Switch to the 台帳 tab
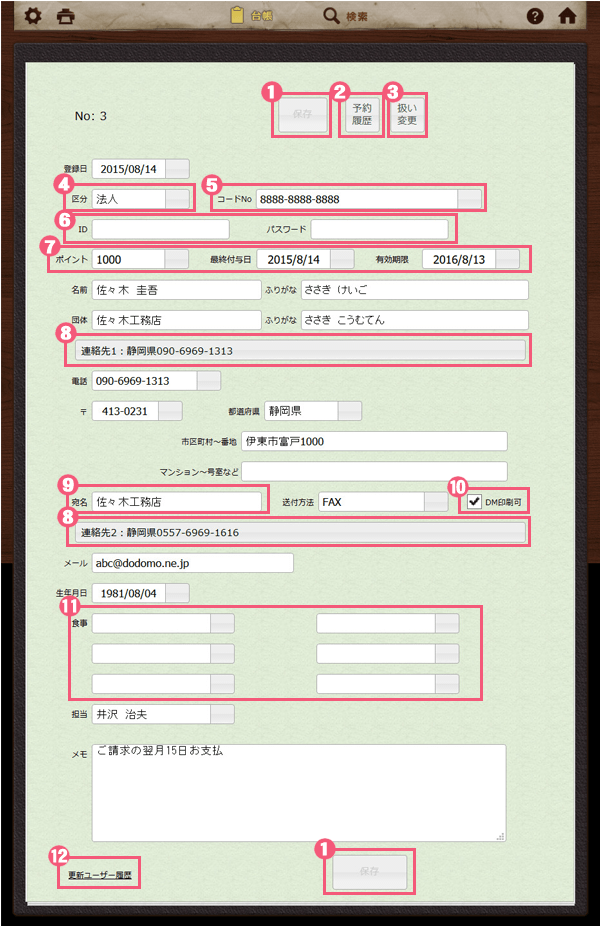The width and height of the screenshot is (600, 926). click(x=252, y=16)
